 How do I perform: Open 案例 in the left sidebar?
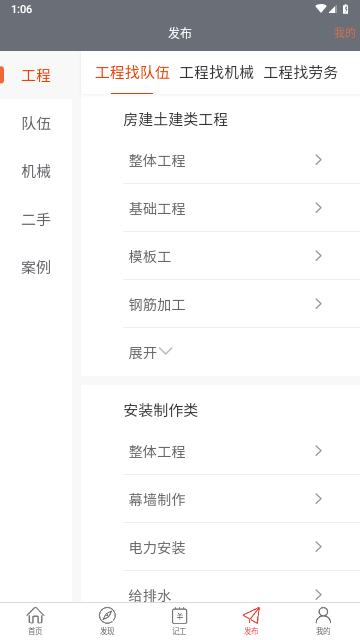point(36,267)
